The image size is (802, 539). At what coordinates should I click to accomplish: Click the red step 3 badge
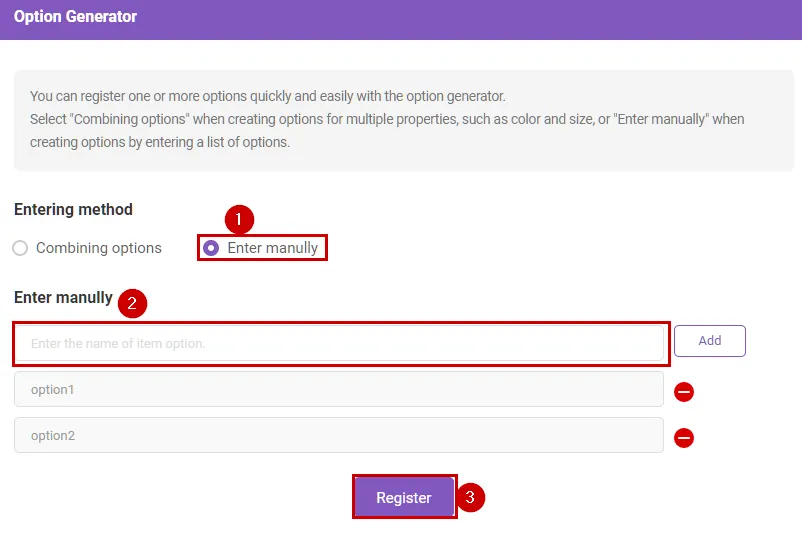coord(472,497)
